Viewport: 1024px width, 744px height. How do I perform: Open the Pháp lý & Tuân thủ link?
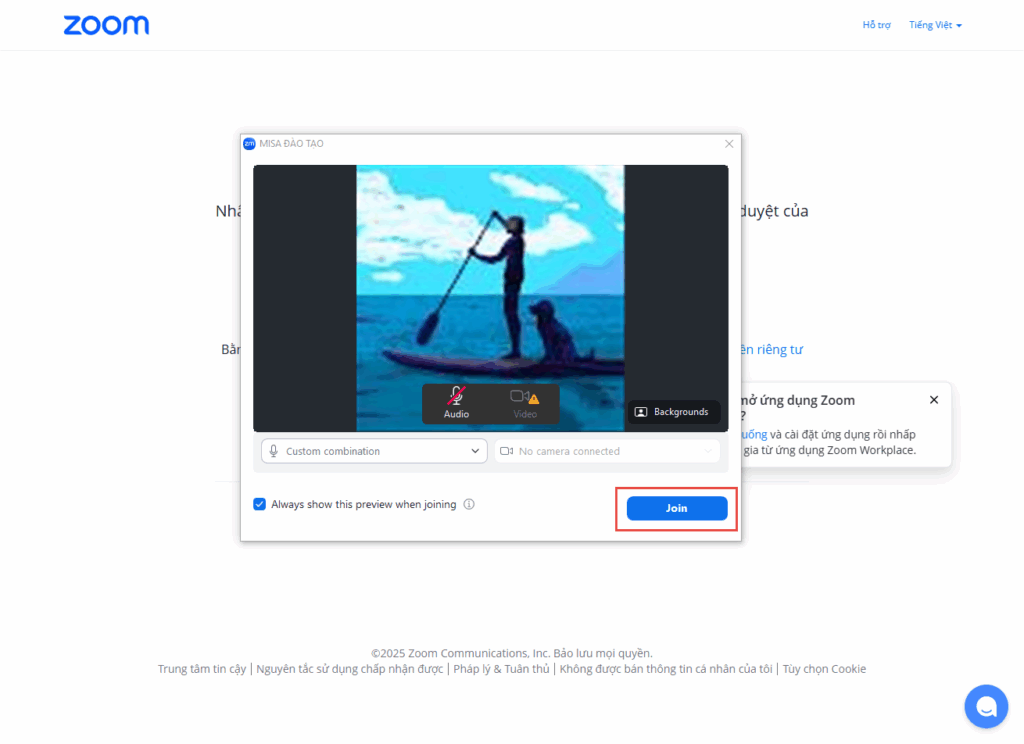[x=502, y=669]
